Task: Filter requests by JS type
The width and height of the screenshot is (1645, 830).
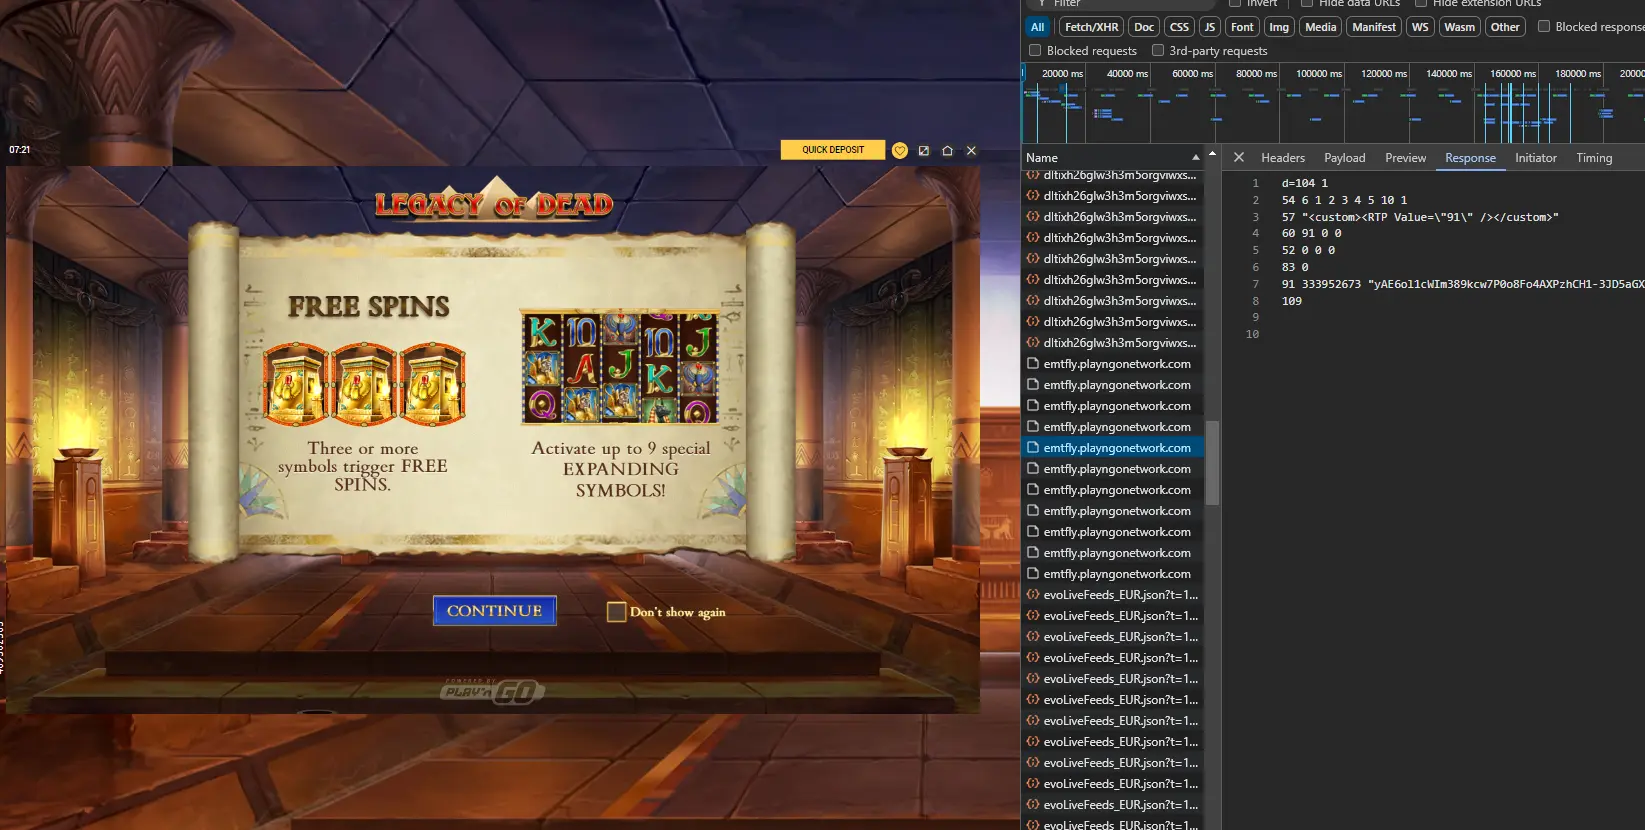Action: point(1210,27)
